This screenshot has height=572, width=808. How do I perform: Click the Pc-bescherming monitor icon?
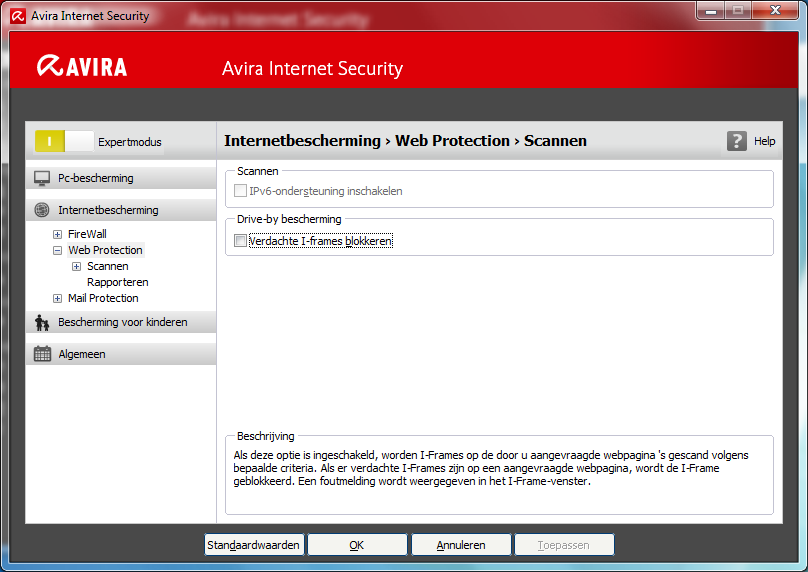click(42, 178)
